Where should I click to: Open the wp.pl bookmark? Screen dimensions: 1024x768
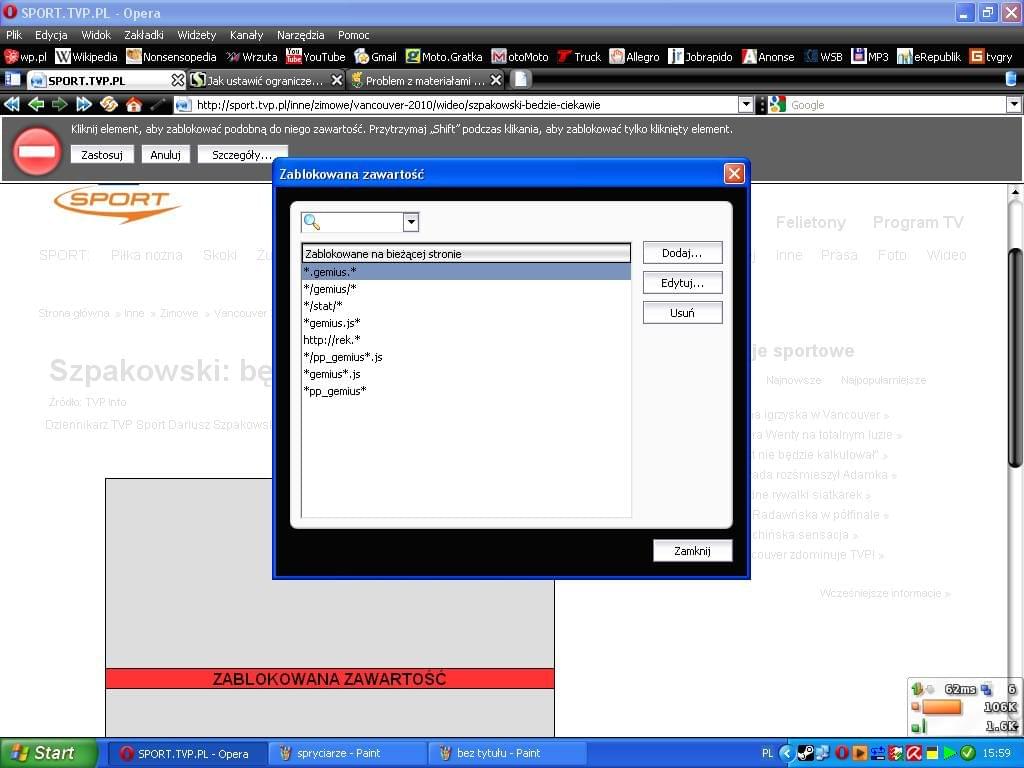[25, 57]
